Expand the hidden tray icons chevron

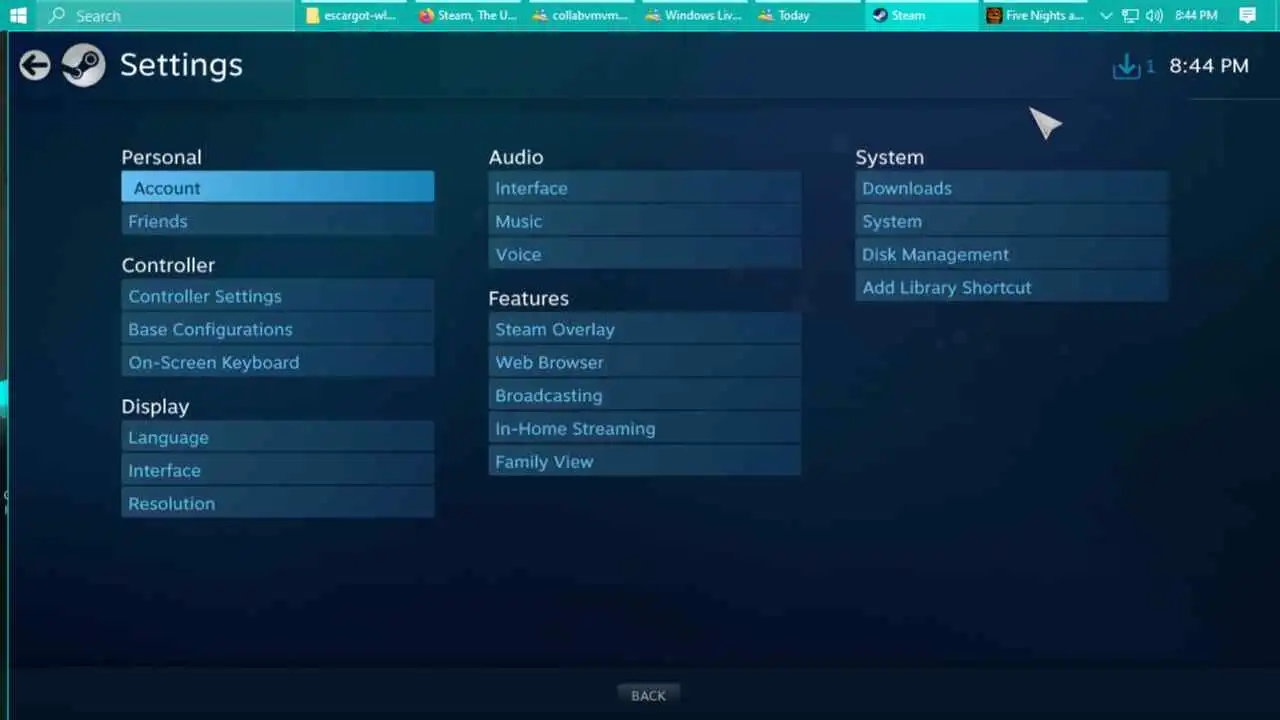1106,15
